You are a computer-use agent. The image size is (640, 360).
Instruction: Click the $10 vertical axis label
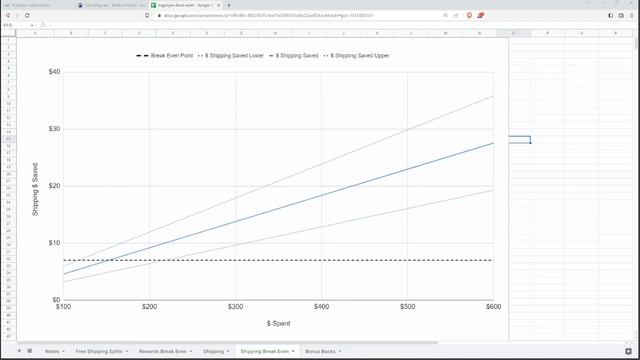(x=54, y=243)
